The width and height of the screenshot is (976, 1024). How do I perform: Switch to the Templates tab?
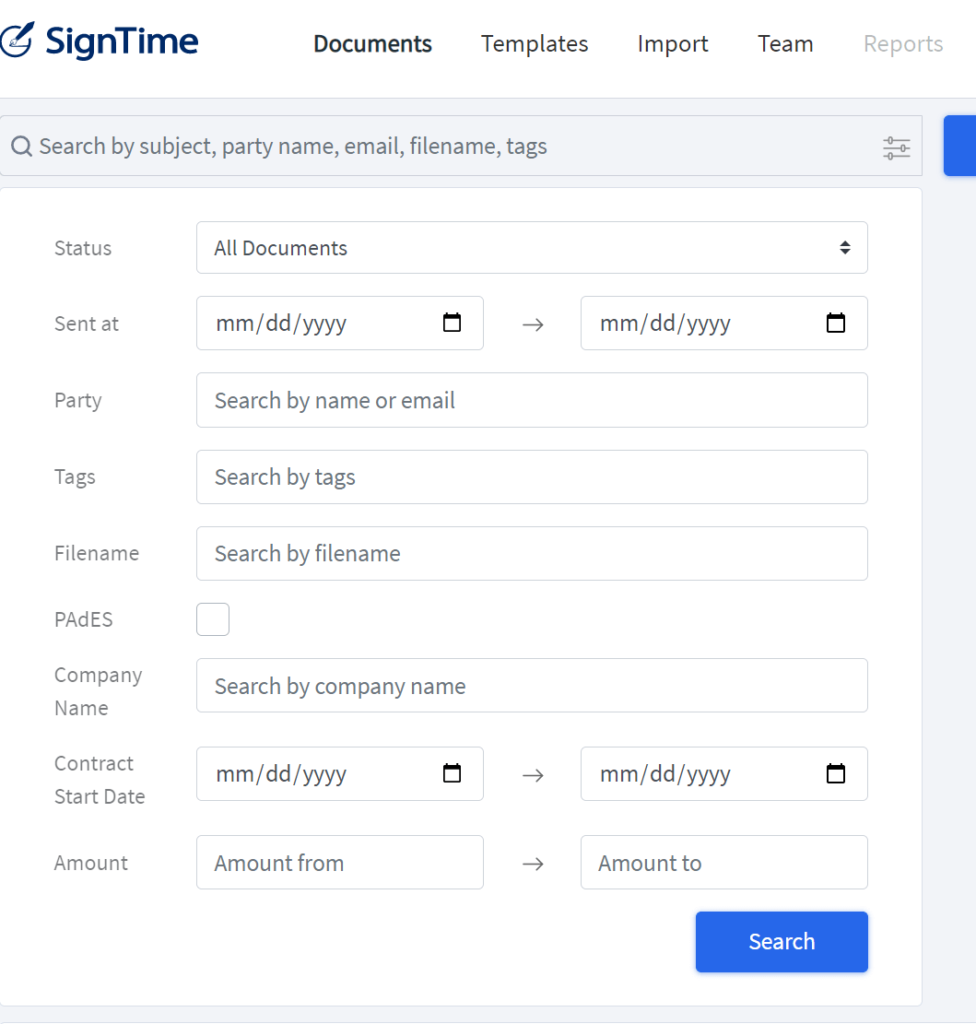[x=534, y=44]
